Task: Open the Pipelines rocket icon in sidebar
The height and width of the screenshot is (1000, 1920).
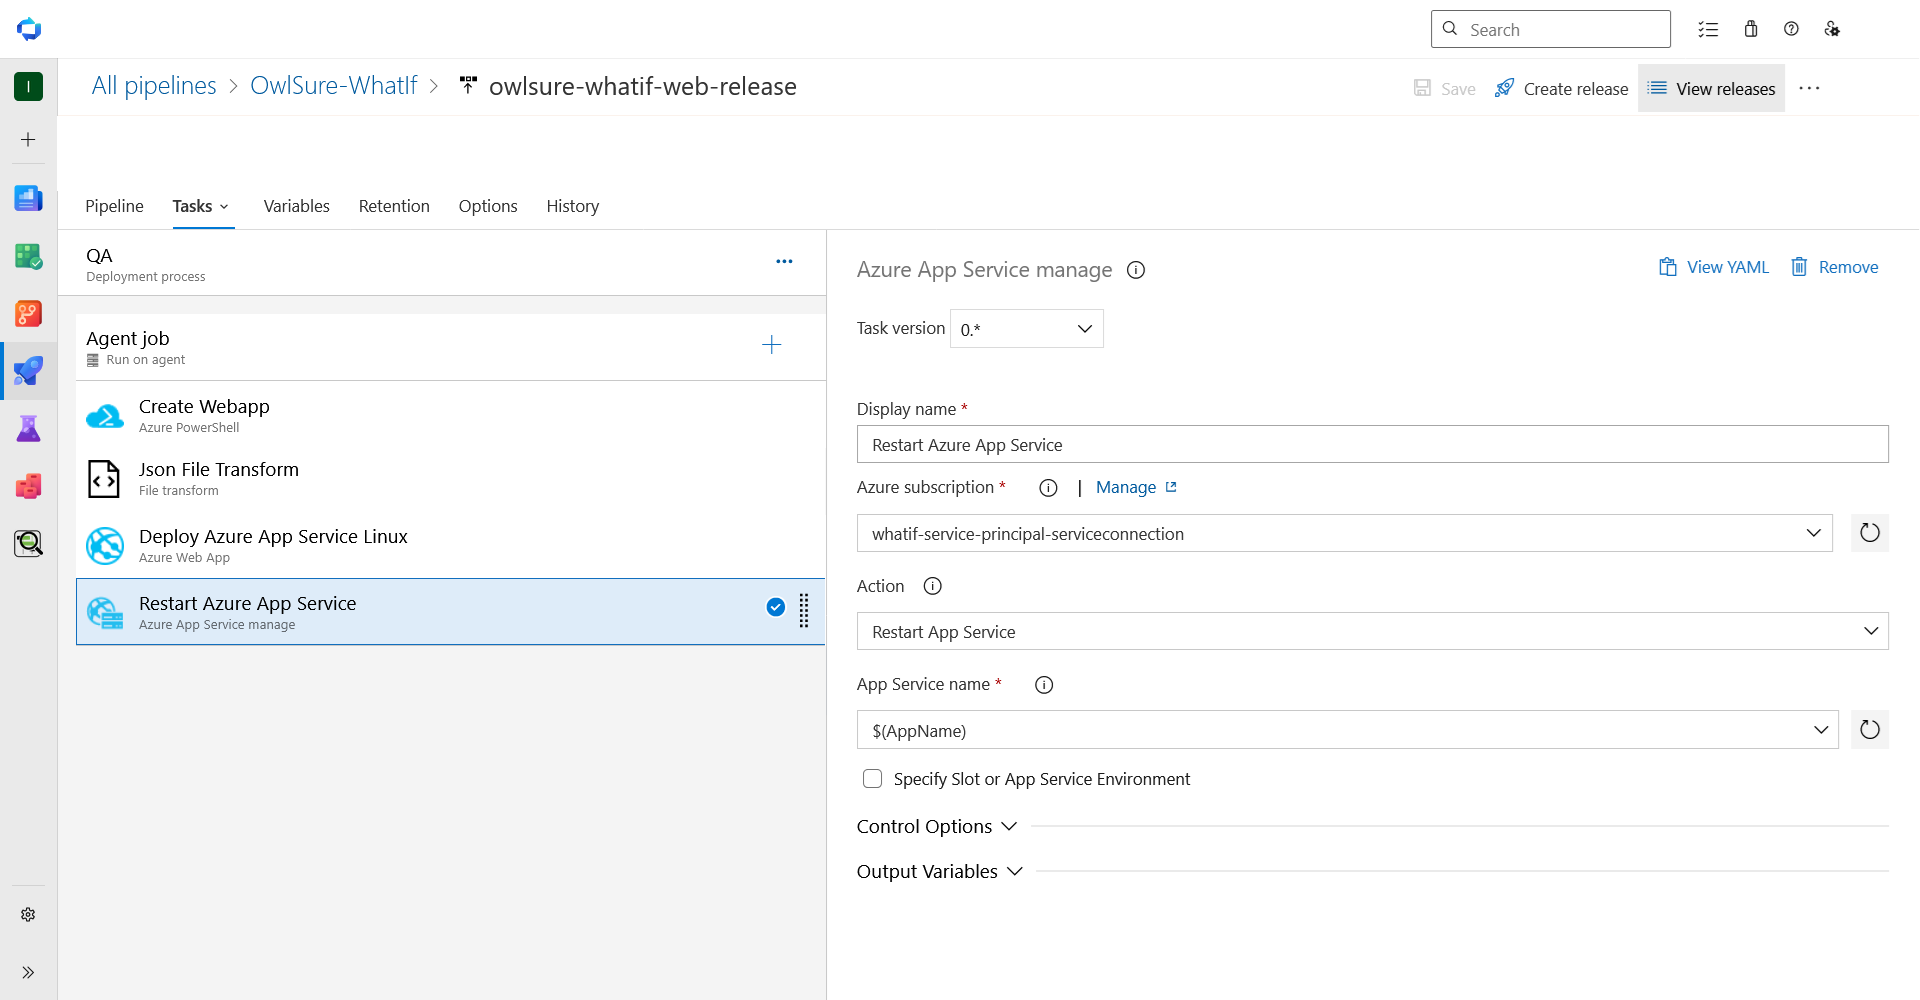Action: click(28, 371)
